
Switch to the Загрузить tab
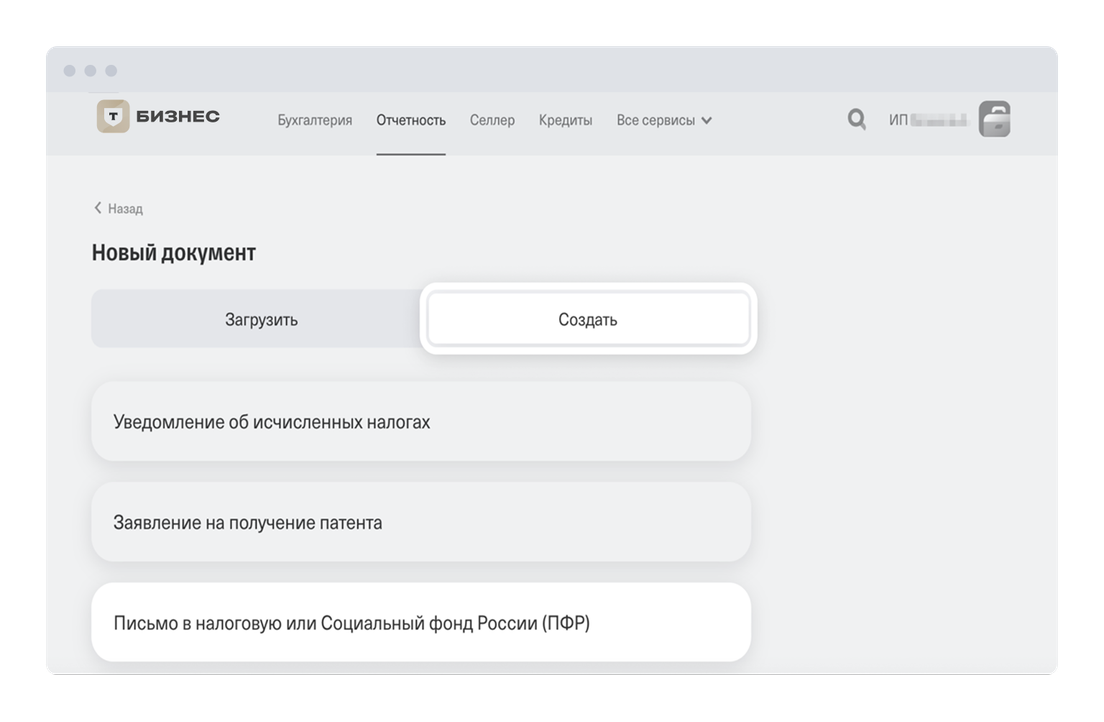pyautogui.click(x=261, y=320)
